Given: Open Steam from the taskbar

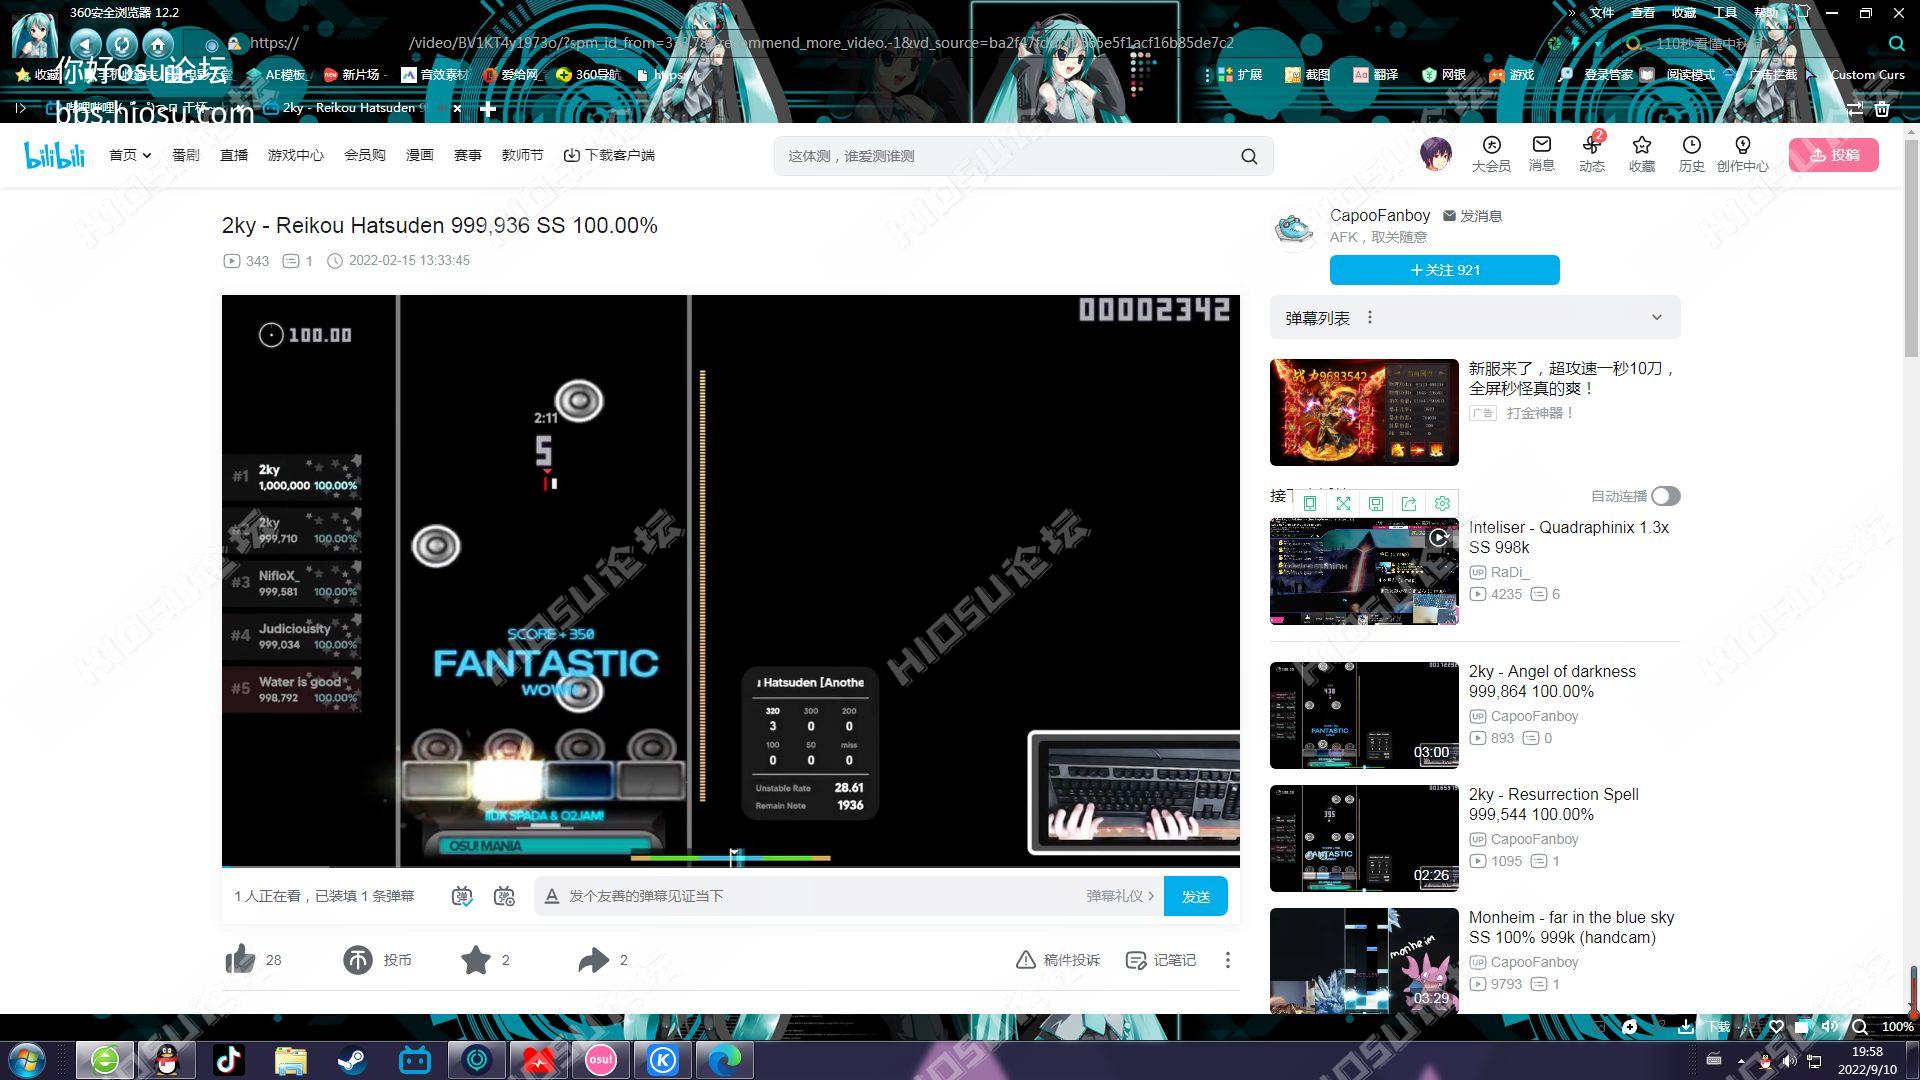Looking at the screenshot, I should coord(351,1060).
